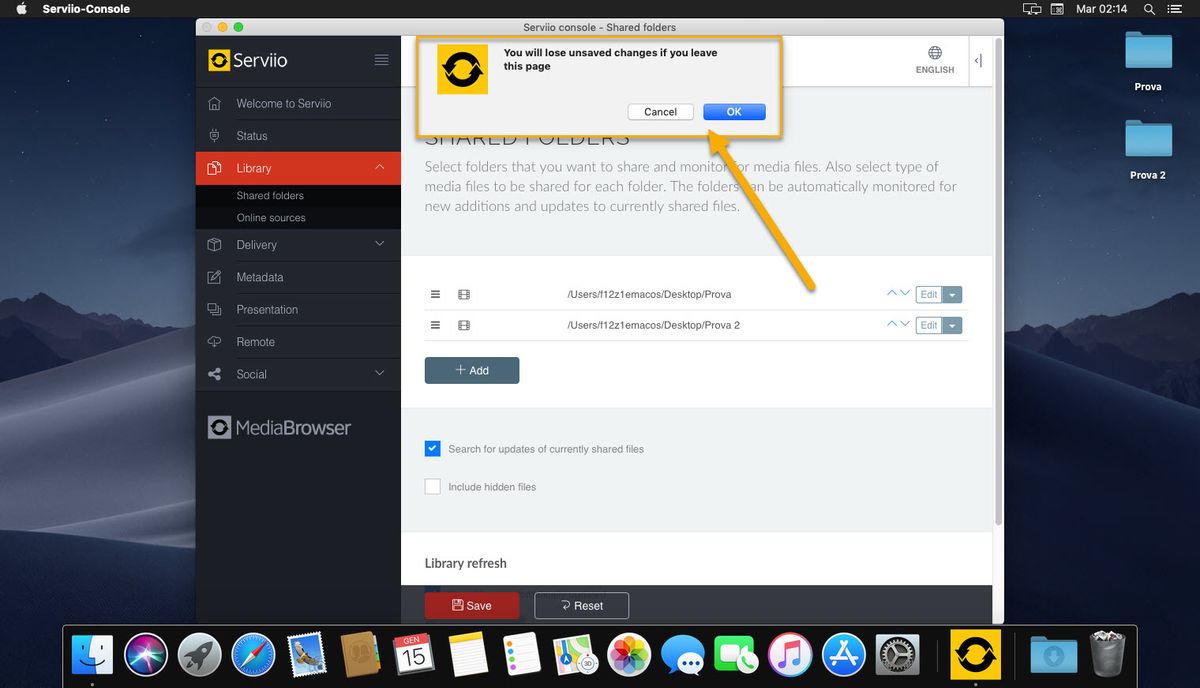
Task: Select the Status plug icon in sidebar
Action: [214, 135]
